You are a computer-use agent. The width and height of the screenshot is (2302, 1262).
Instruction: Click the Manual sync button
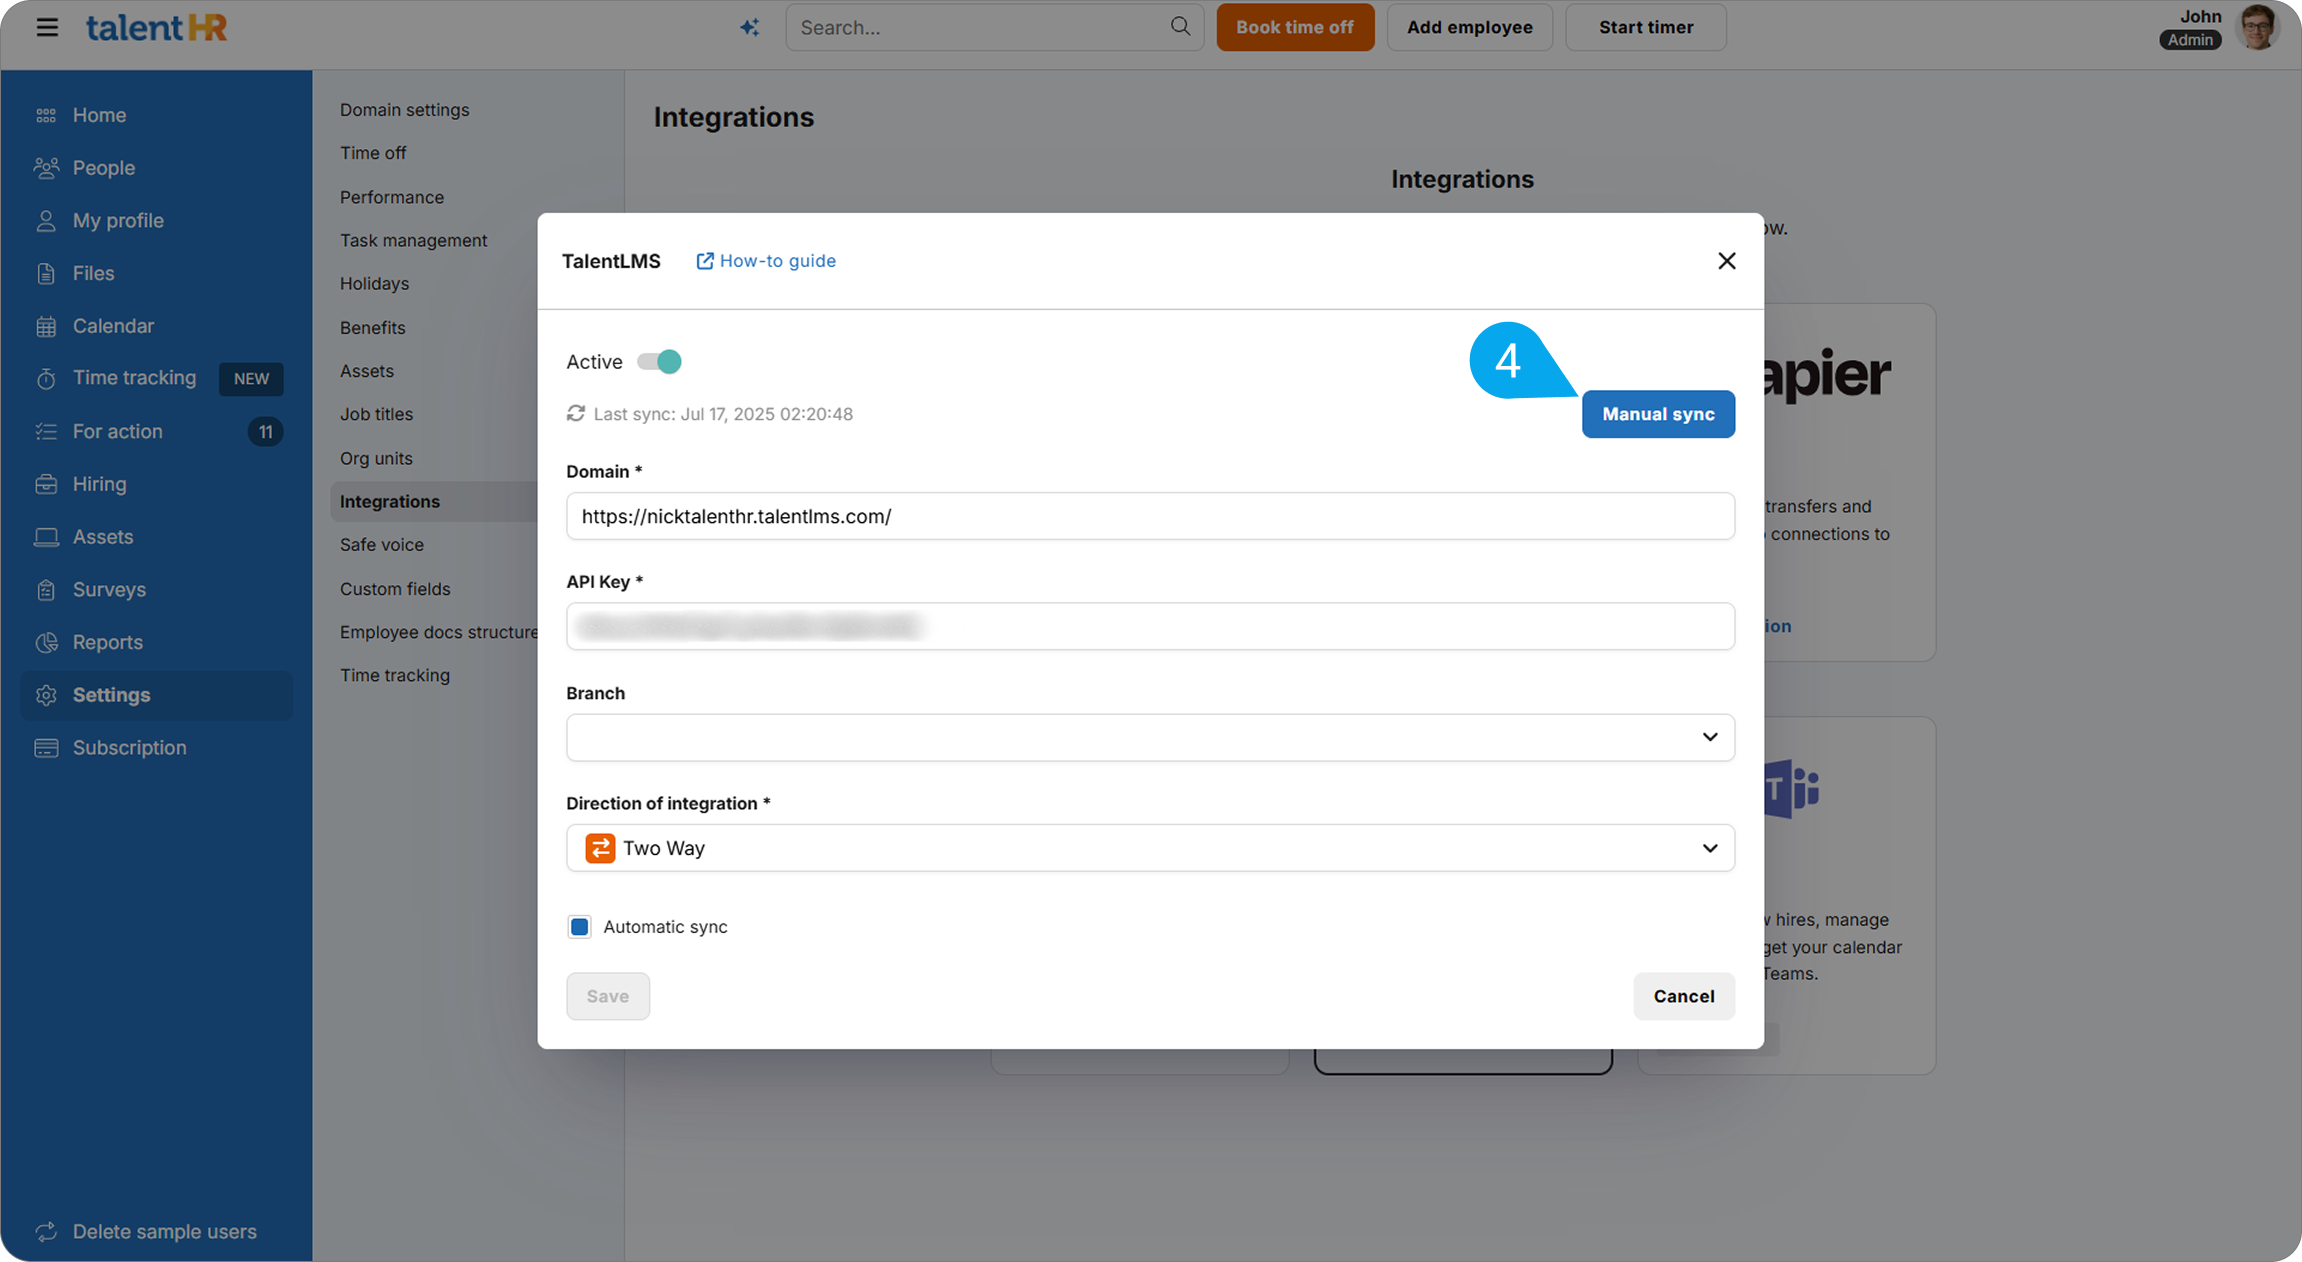pos(1658,414)
